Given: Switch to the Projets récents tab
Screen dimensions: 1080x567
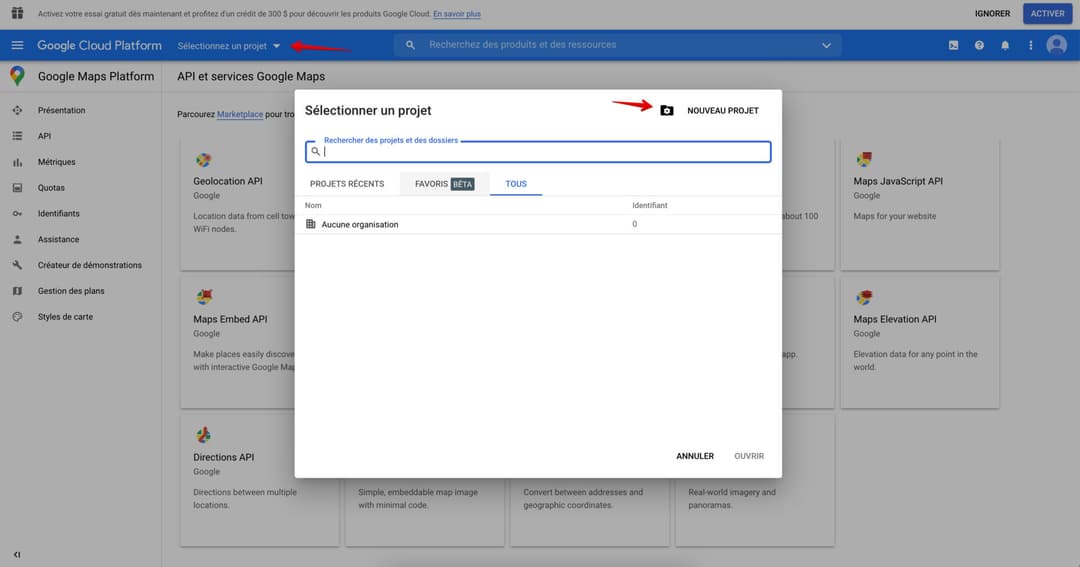Looking at the screenshot, I should (347, 184).
